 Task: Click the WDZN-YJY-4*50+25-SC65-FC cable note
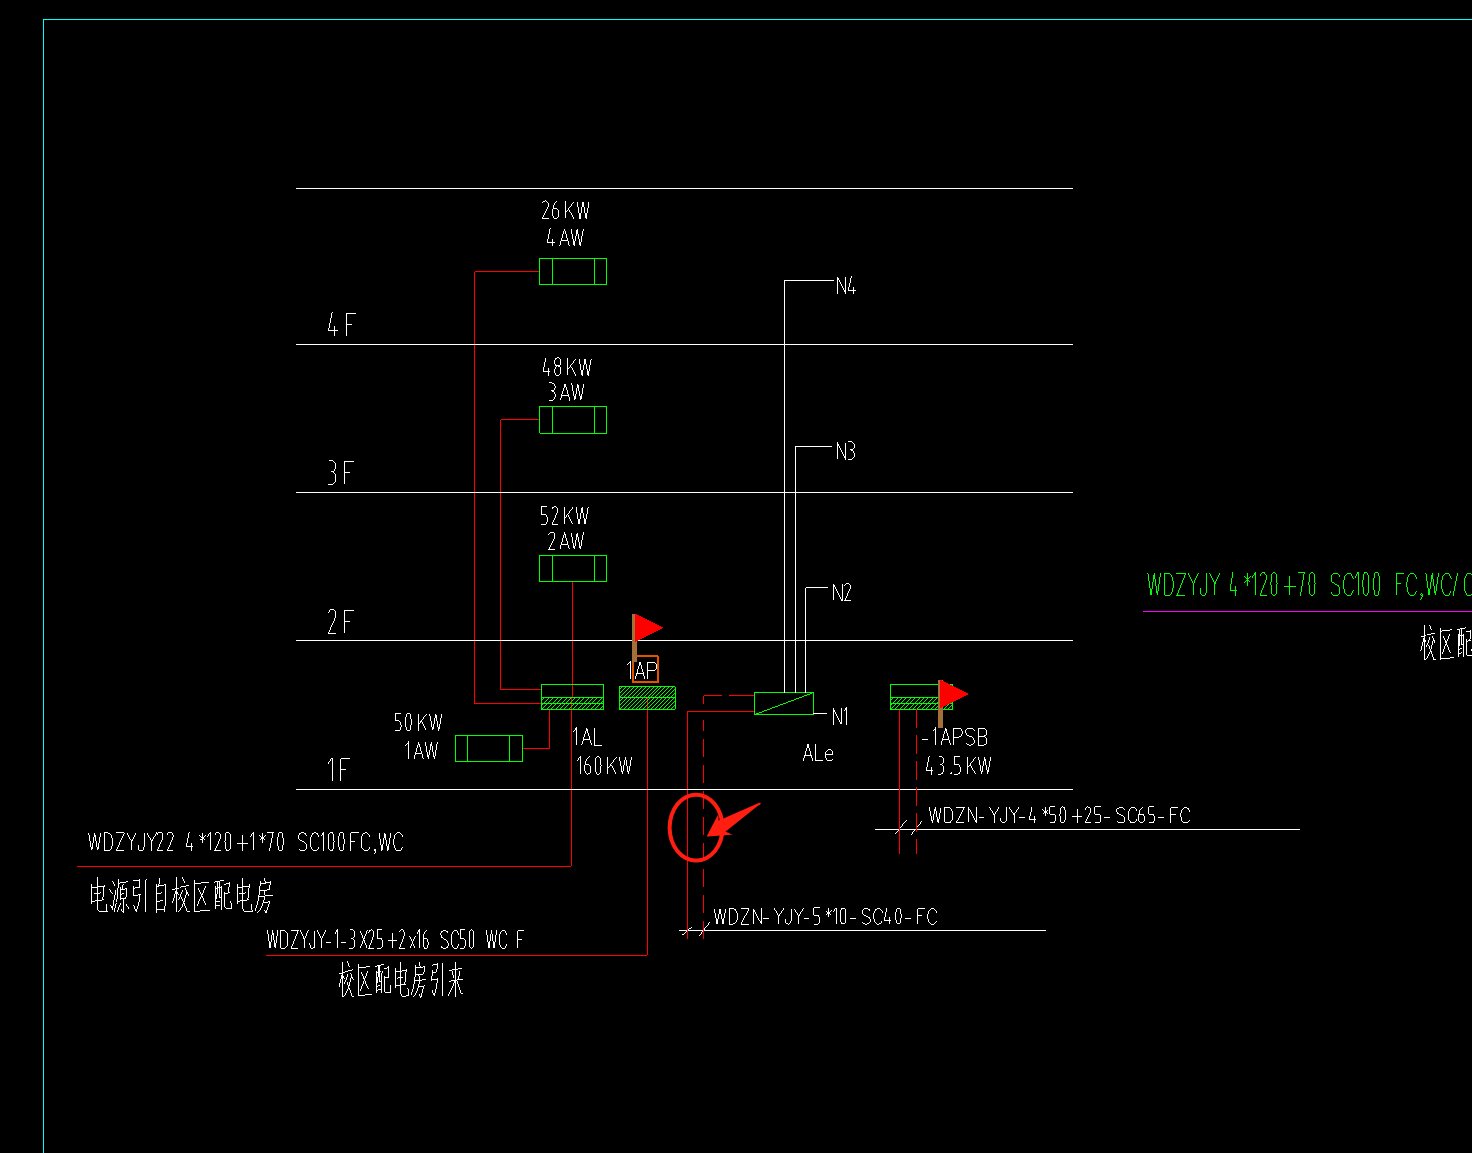(x=1060, y=815)
